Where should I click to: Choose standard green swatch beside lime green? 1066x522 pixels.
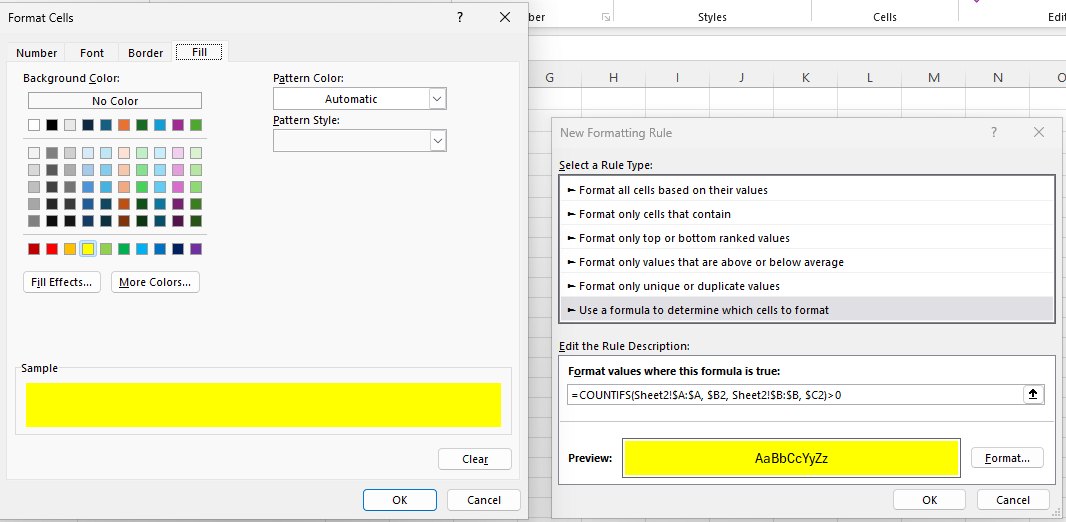coord(124,249)
